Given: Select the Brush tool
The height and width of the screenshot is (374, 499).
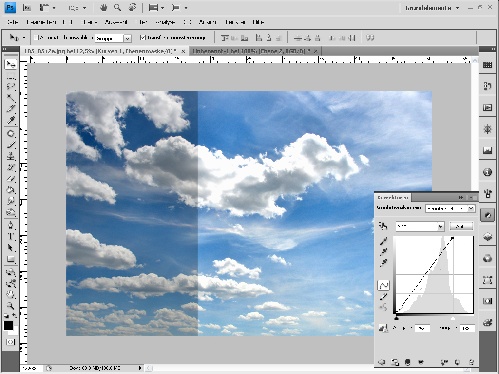Looking at the screenshot, I should (x=11, y=145).
